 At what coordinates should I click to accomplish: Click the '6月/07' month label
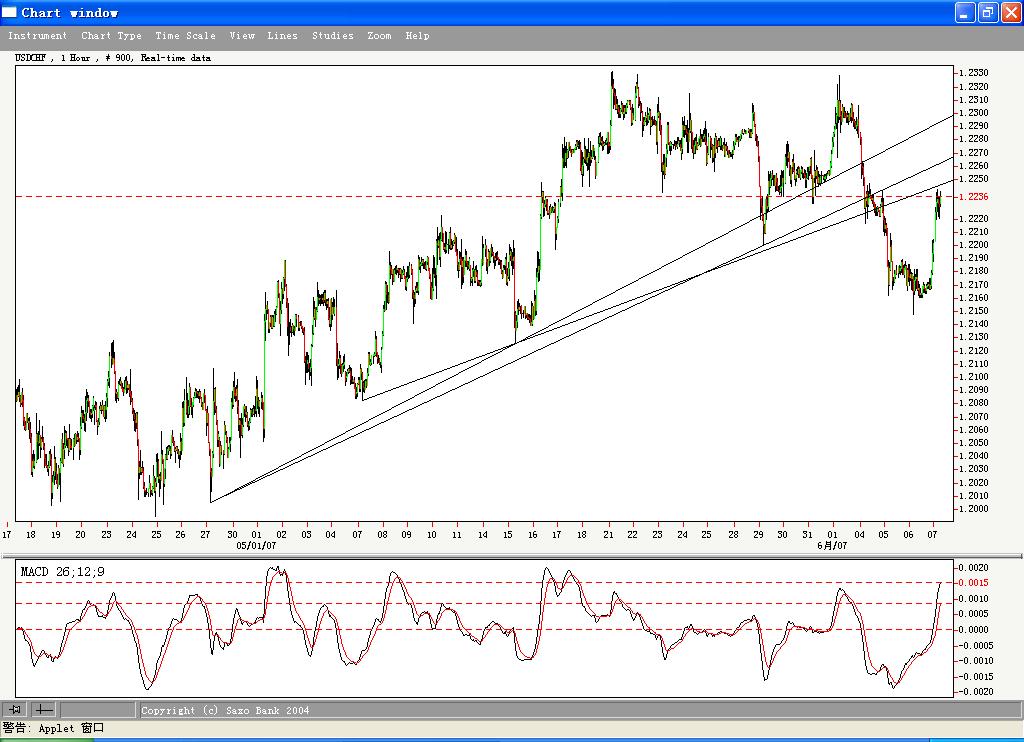(x=832, y=545)
